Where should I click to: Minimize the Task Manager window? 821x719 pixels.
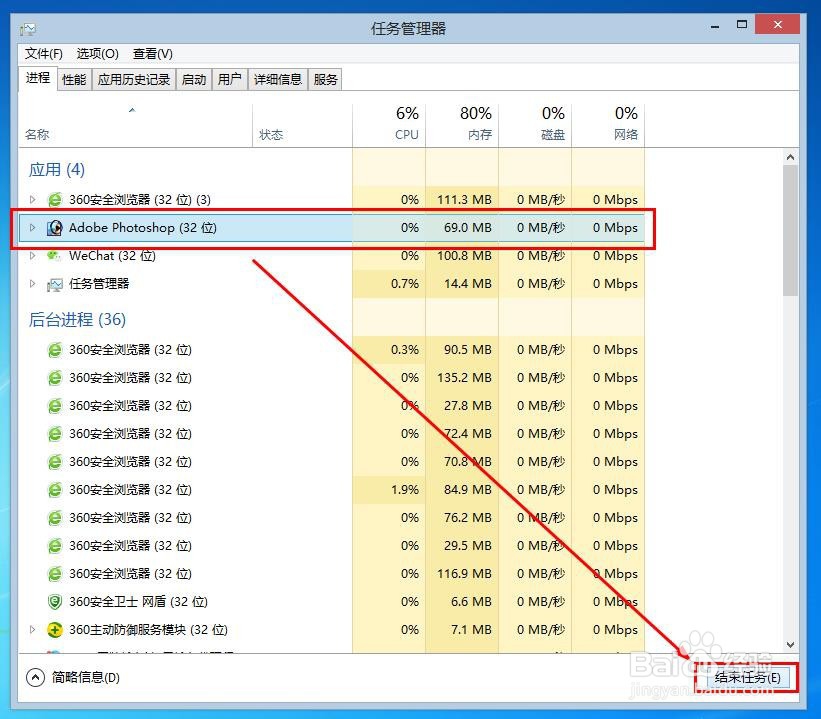715,26
